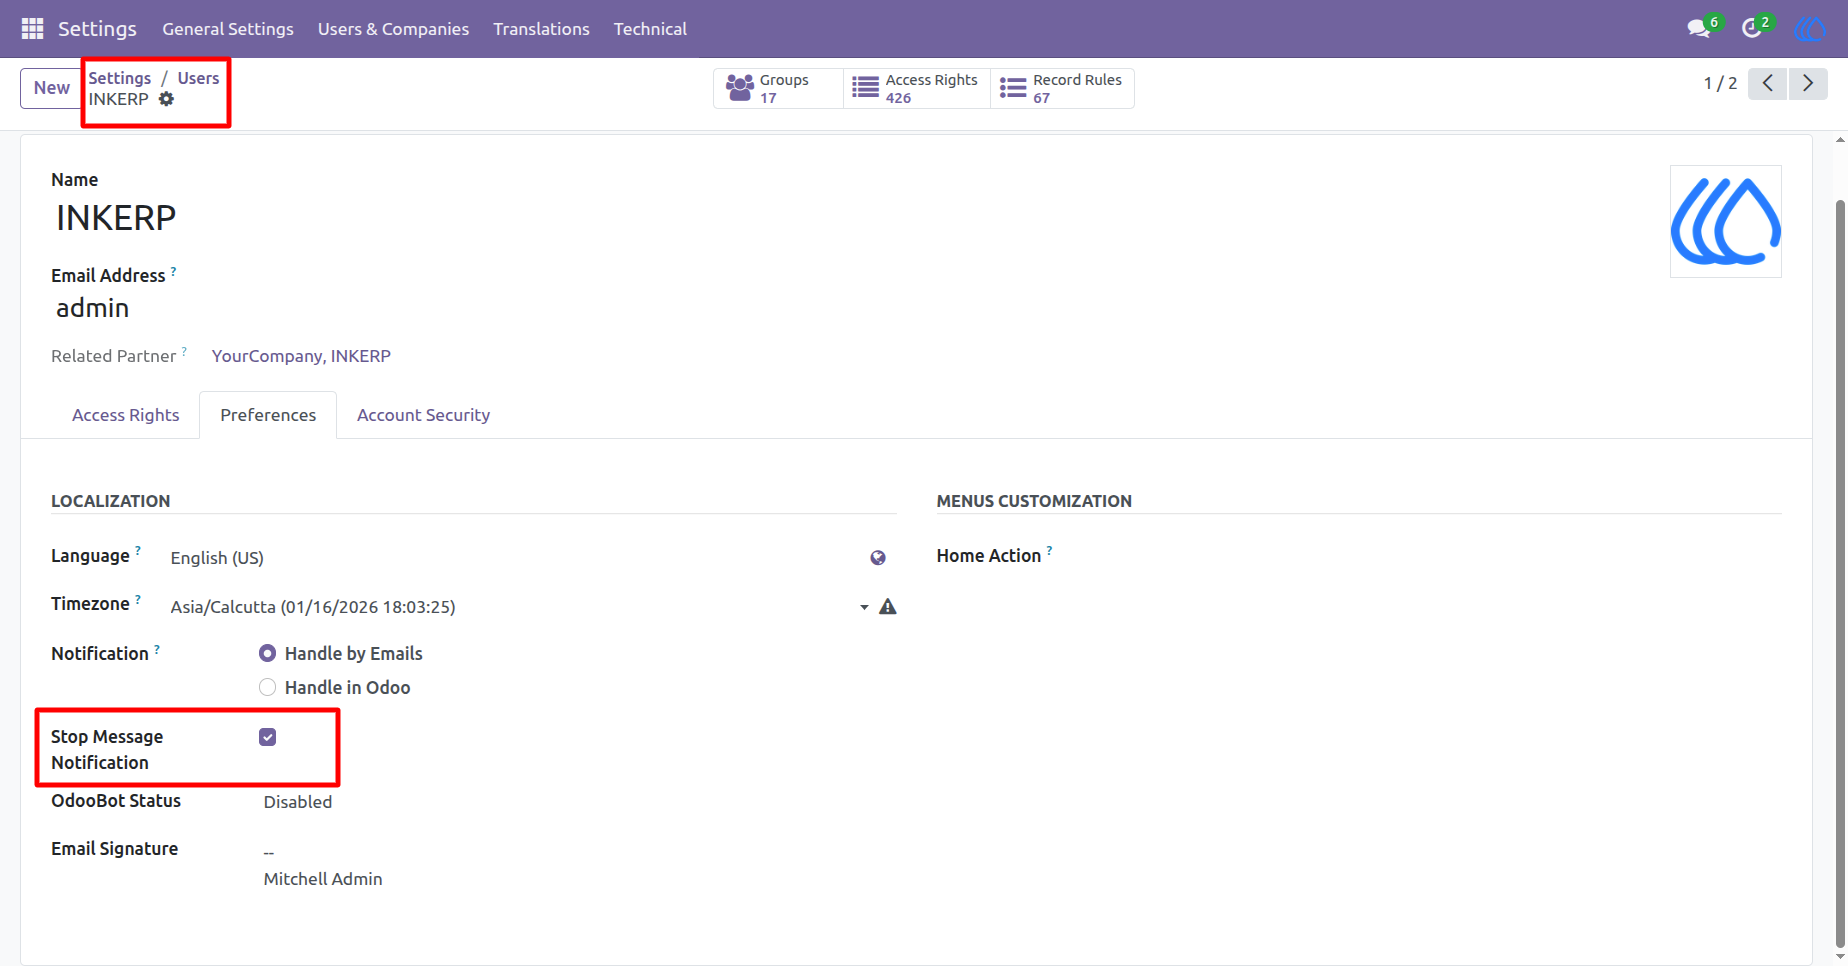Switch to the Access Rights tab

126,415
